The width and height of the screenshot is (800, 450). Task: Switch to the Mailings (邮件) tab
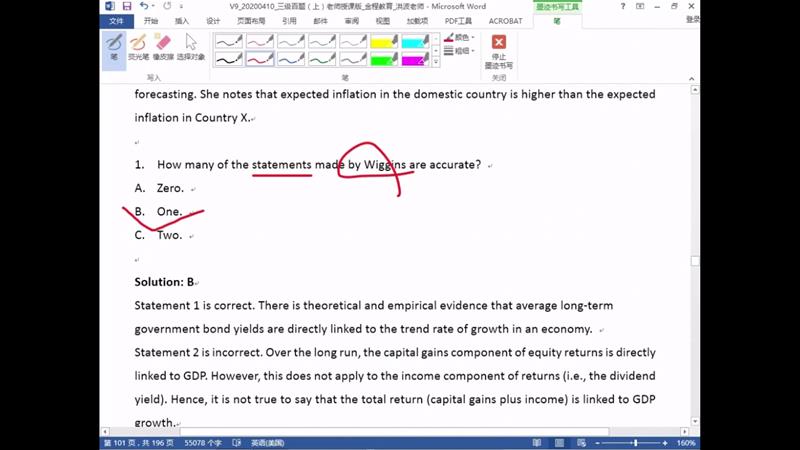pos(320,21)
